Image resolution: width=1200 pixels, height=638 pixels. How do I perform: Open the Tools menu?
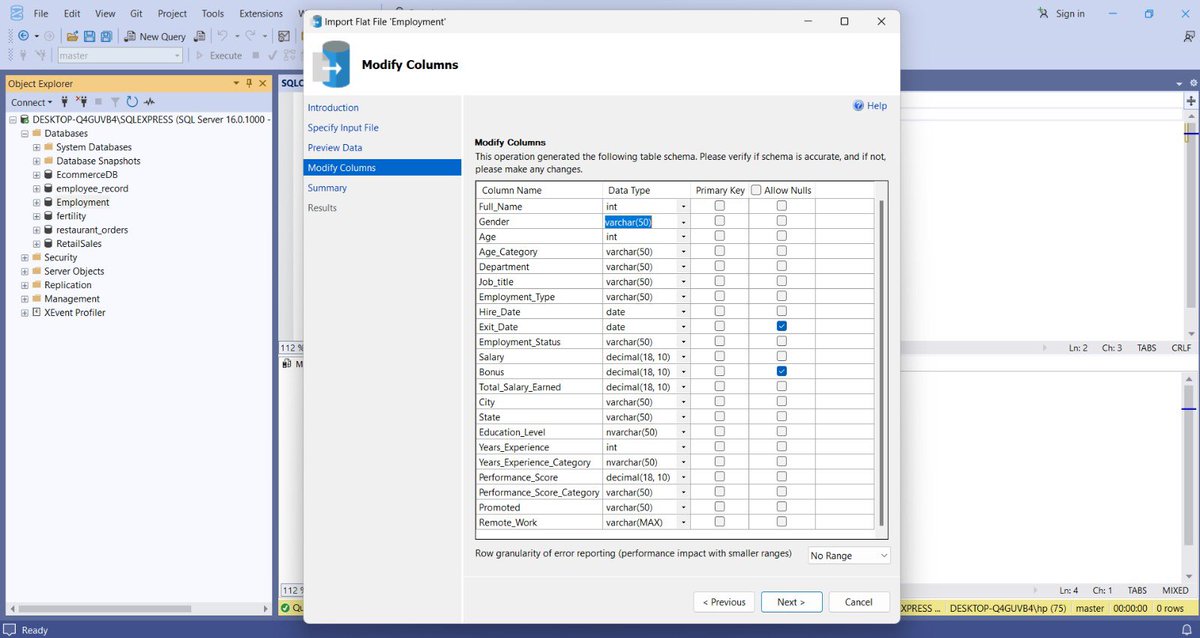[x=212, y=14]
